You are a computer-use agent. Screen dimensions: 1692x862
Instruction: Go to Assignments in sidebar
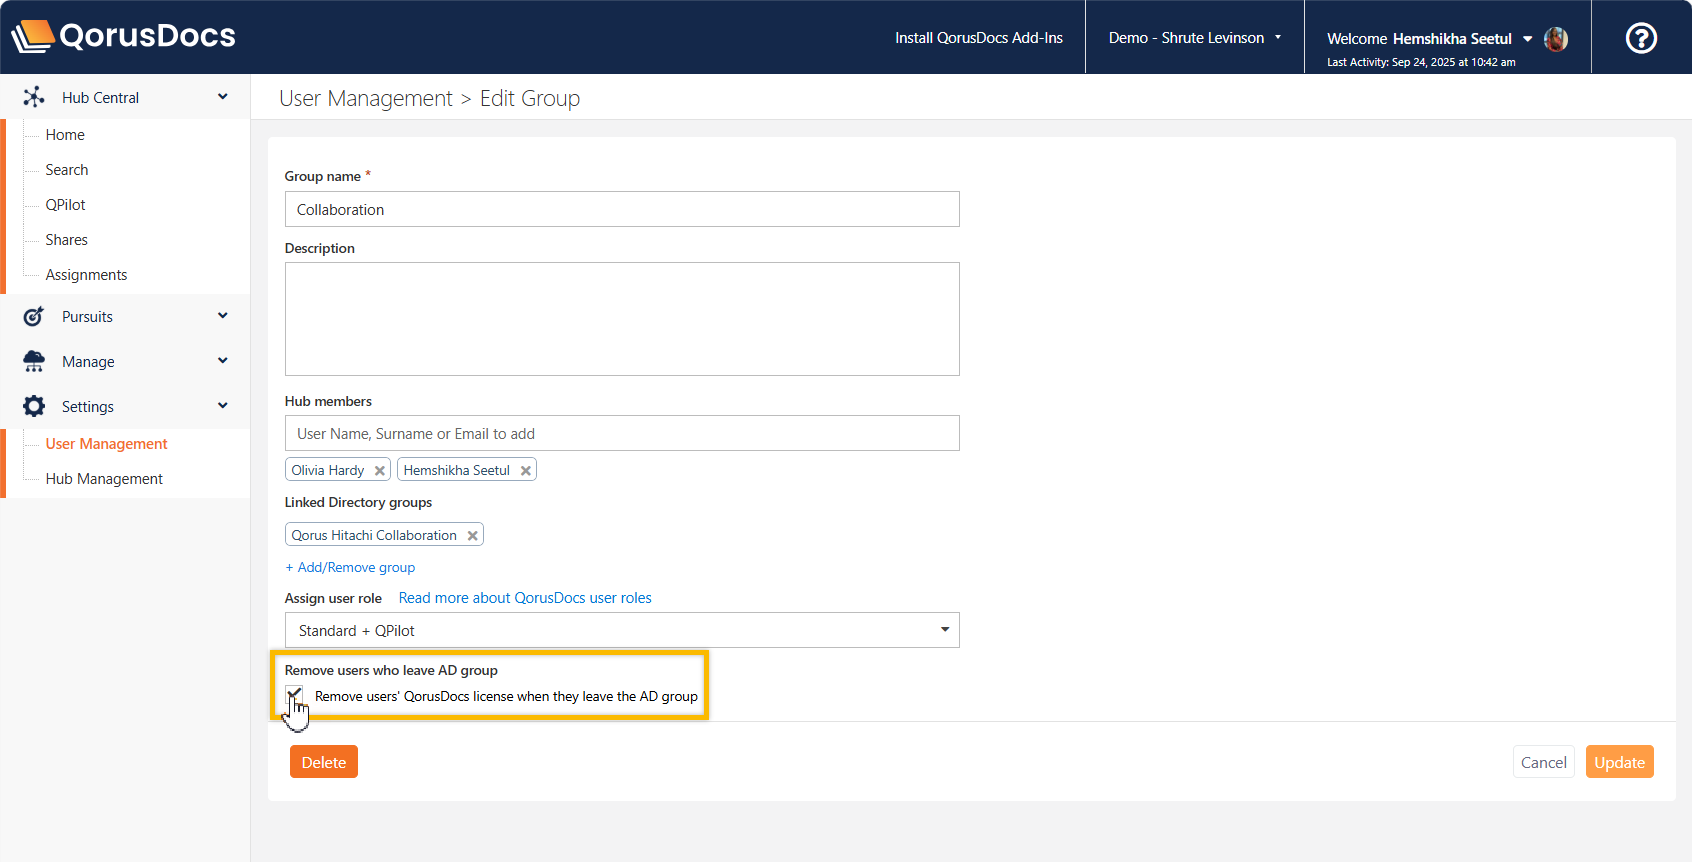(x=86, y=275)
